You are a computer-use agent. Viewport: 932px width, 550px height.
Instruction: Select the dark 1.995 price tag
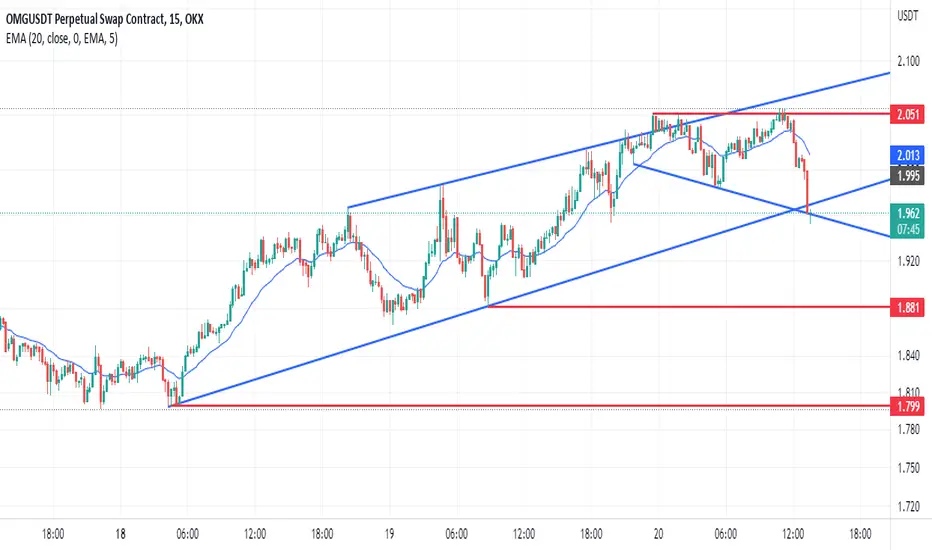pos(907,175)
